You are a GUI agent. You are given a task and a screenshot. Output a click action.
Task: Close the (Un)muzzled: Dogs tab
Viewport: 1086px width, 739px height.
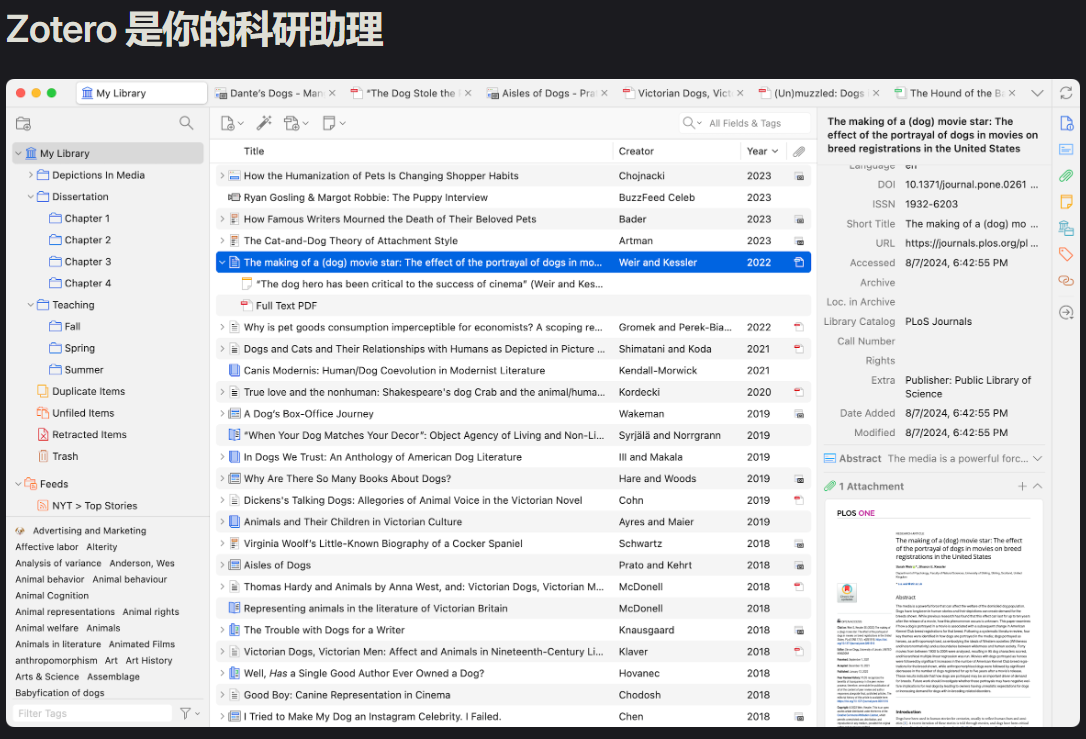tap(876, 93)
